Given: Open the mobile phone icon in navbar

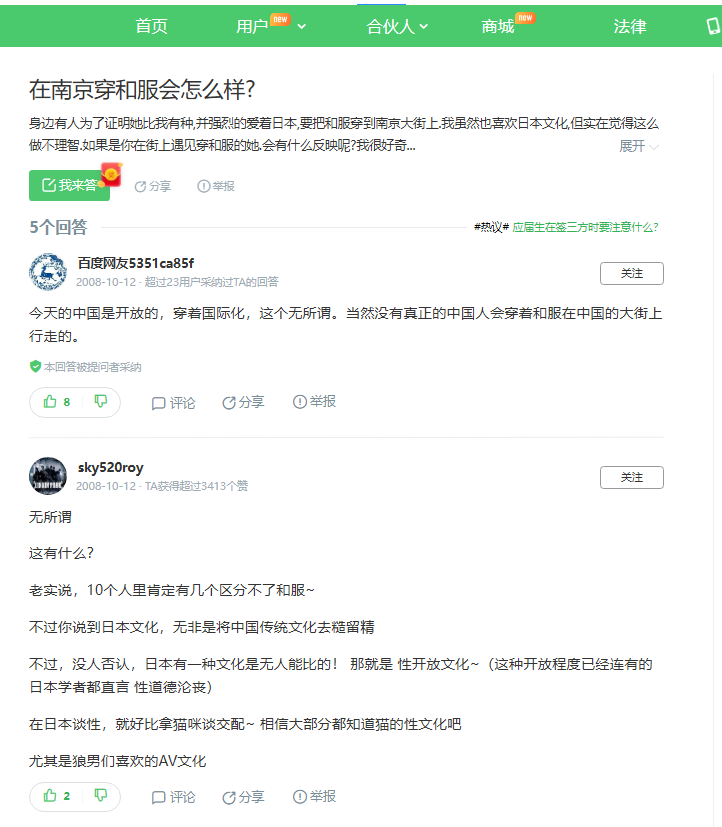Looking at the screenshot, I should (x=714, y=25).
